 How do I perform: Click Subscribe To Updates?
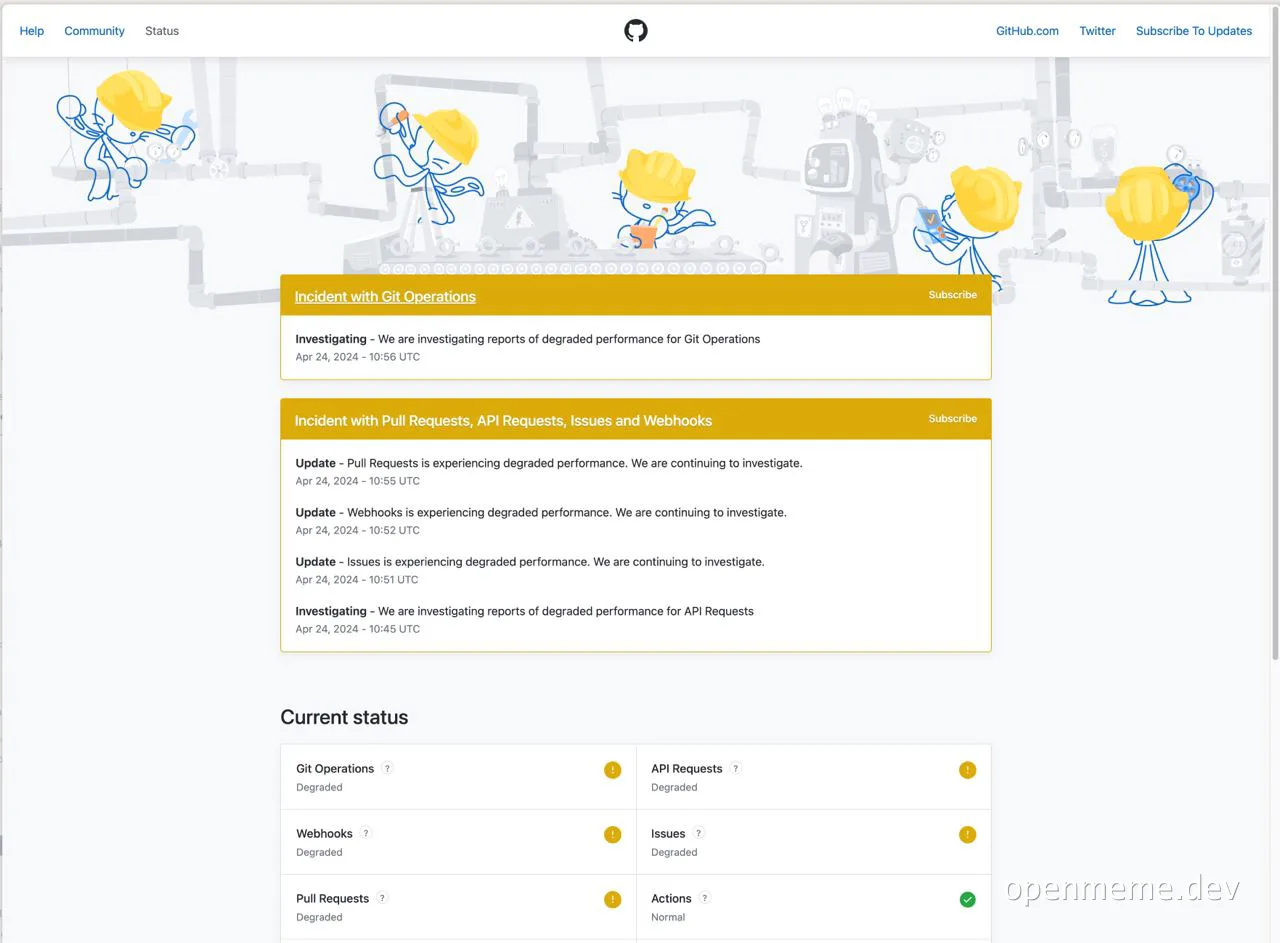1194,31
